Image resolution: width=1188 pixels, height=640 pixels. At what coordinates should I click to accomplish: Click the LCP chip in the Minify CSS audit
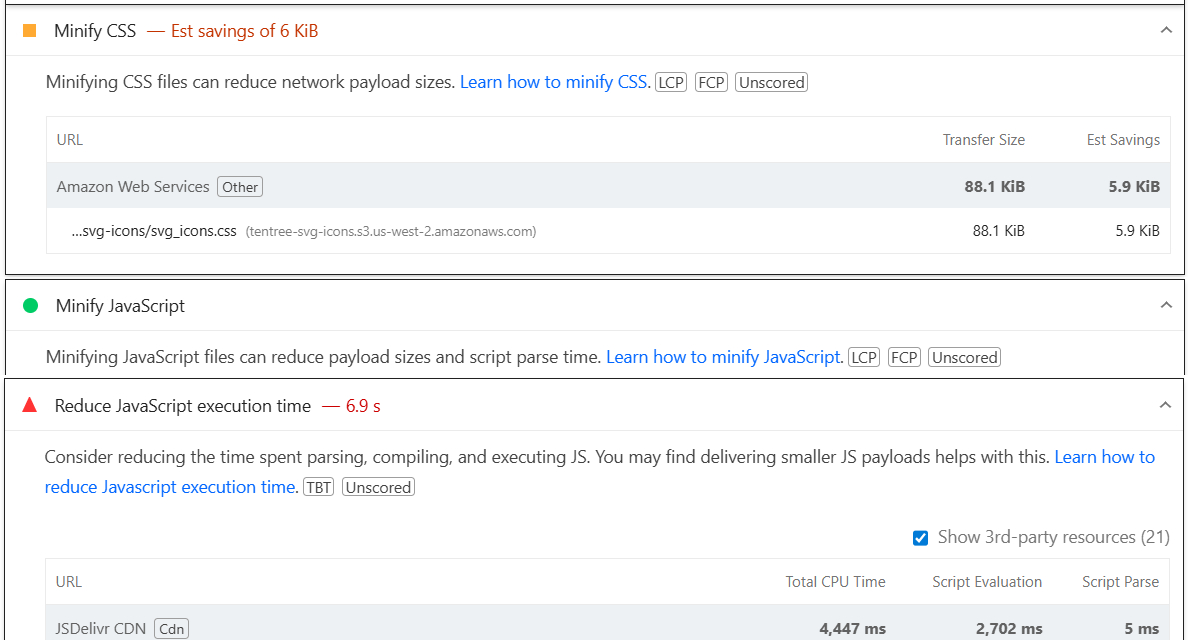click(670, 81)
